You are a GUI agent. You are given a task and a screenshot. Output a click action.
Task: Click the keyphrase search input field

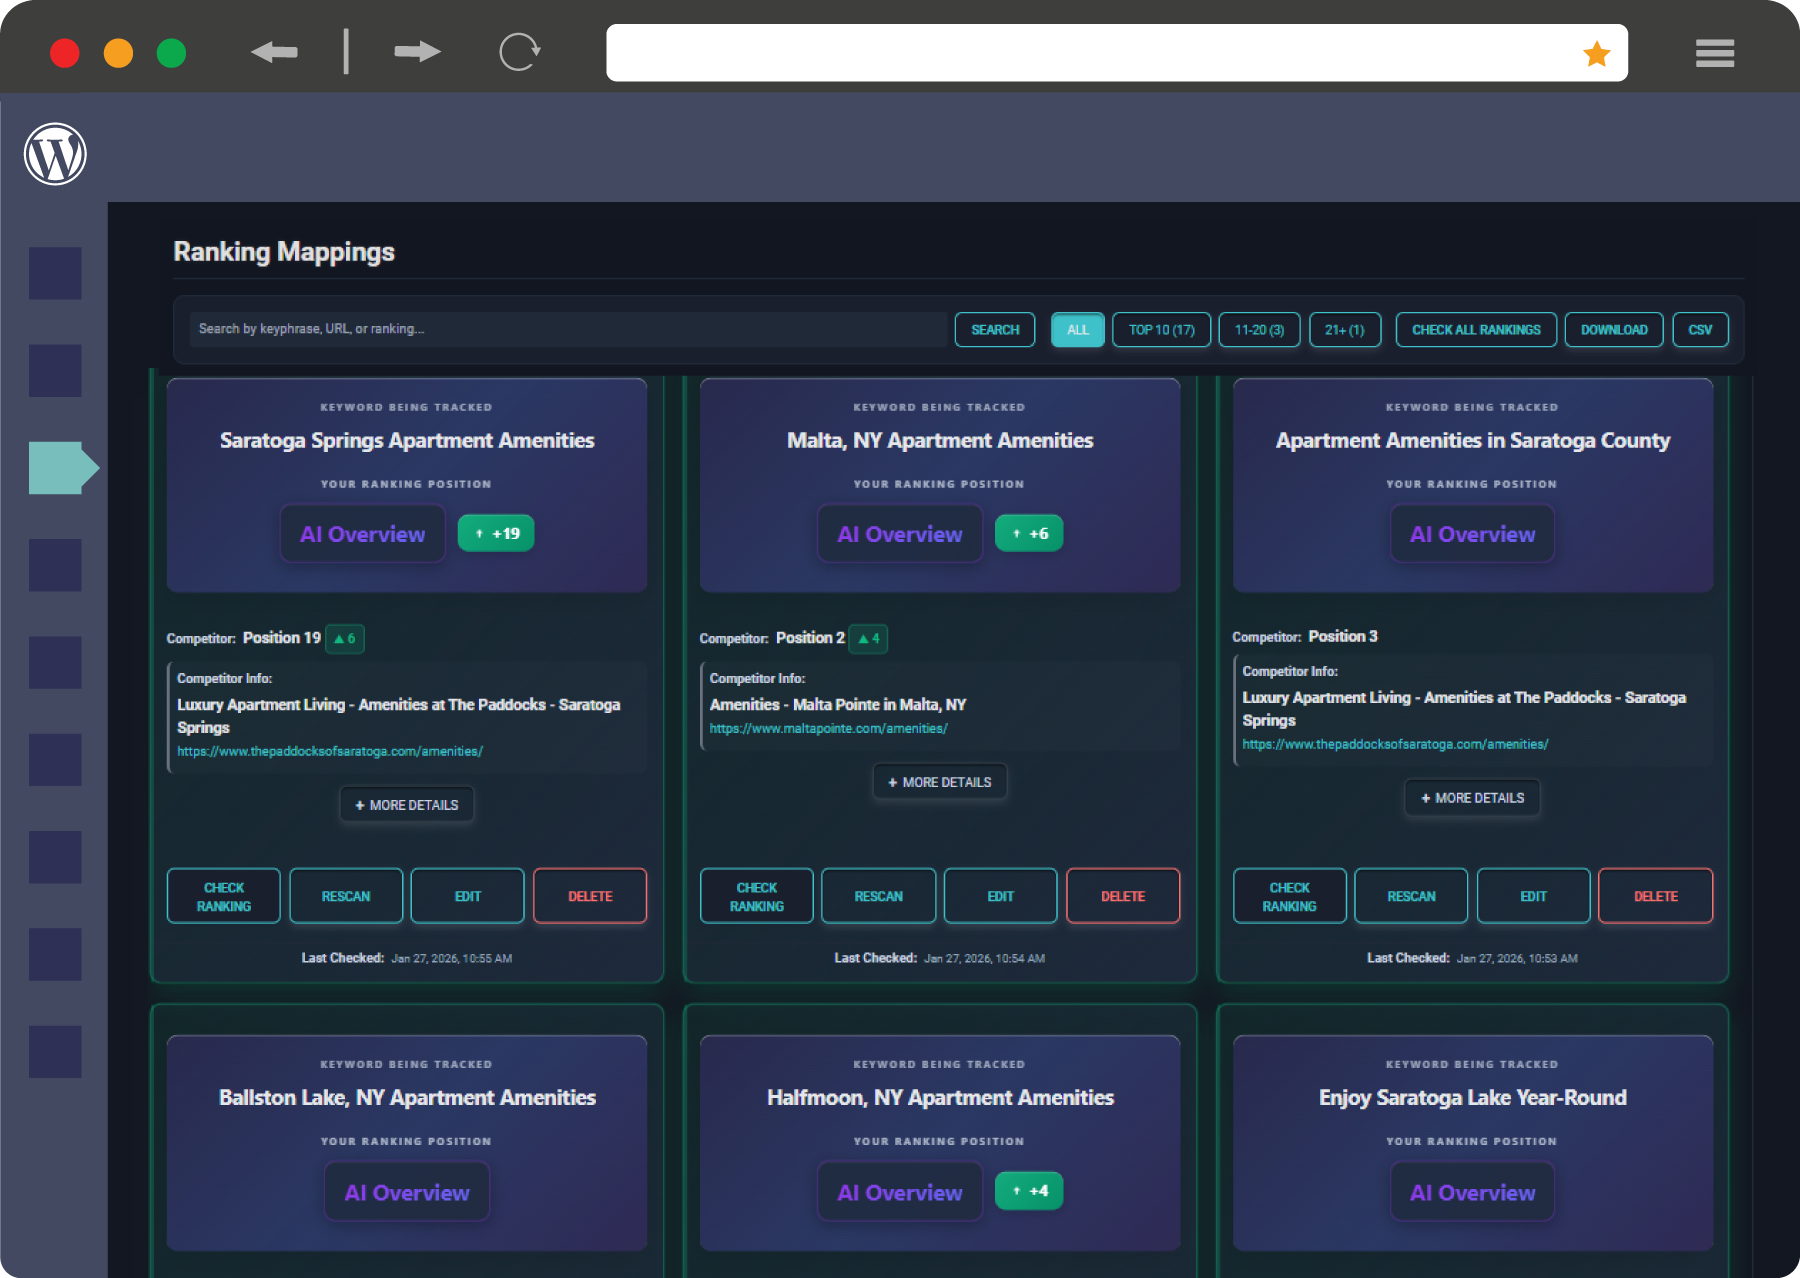567,329
